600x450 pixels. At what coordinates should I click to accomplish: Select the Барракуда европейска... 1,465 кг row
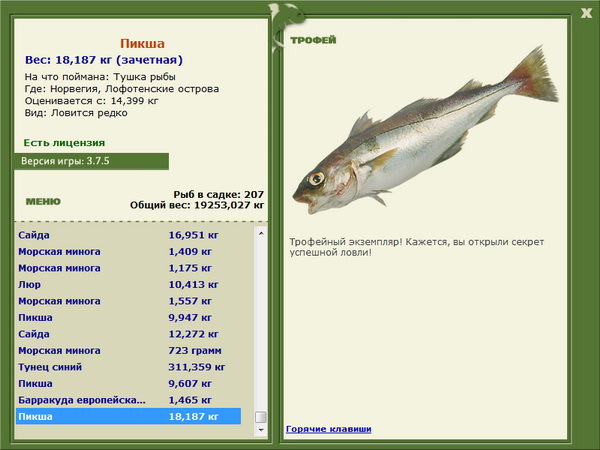129,400
